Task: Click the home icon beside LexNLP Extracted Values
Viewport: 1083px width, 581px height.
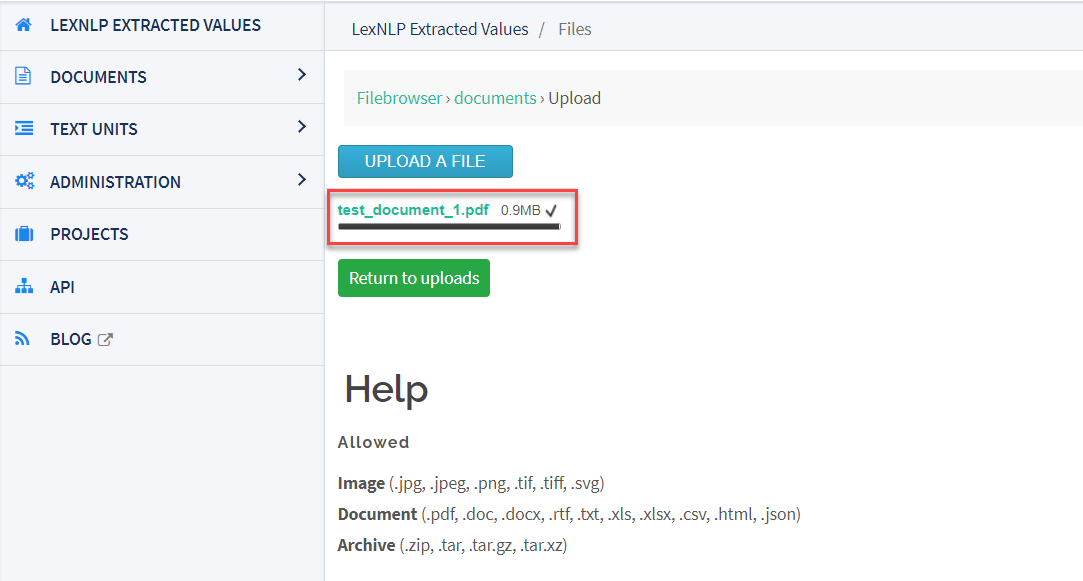Action: pyautogui.click(x=23, y=25)
